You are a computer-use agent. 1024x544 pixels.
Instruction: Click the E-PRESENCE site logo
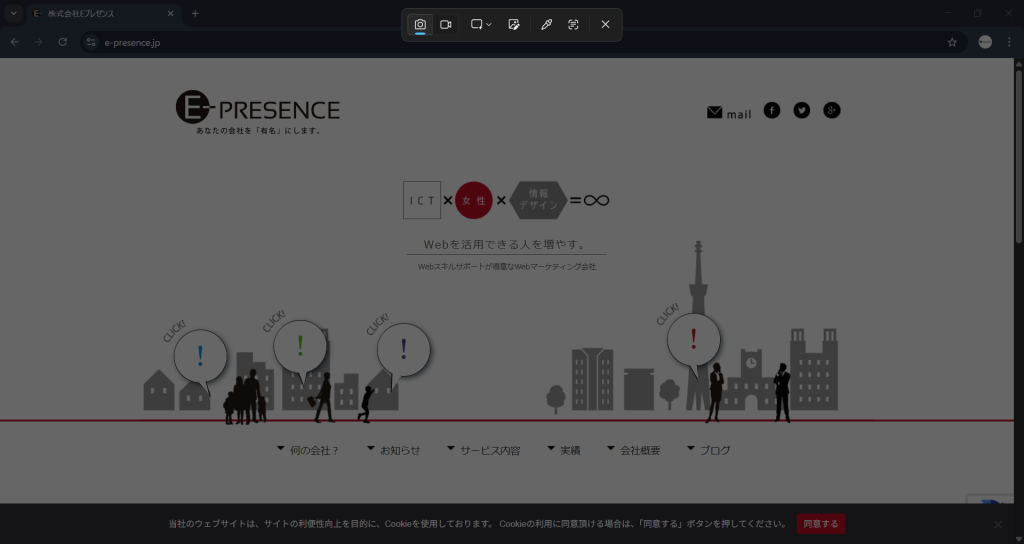[258, 112]
